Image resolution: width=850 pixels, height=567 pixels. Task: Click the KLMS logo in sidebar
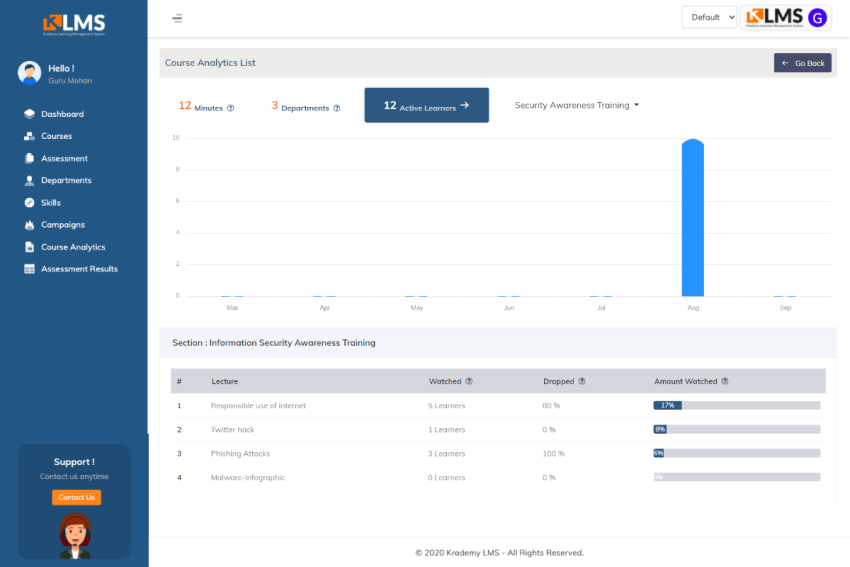pos(74,24)
